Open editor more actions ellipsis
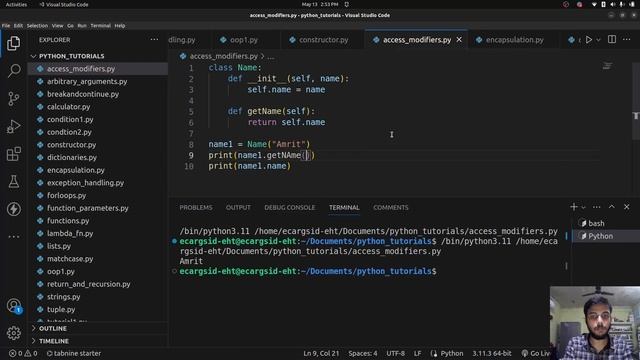Screen dimensions: 640x360 pyautogui.click(x=627, y=40)
